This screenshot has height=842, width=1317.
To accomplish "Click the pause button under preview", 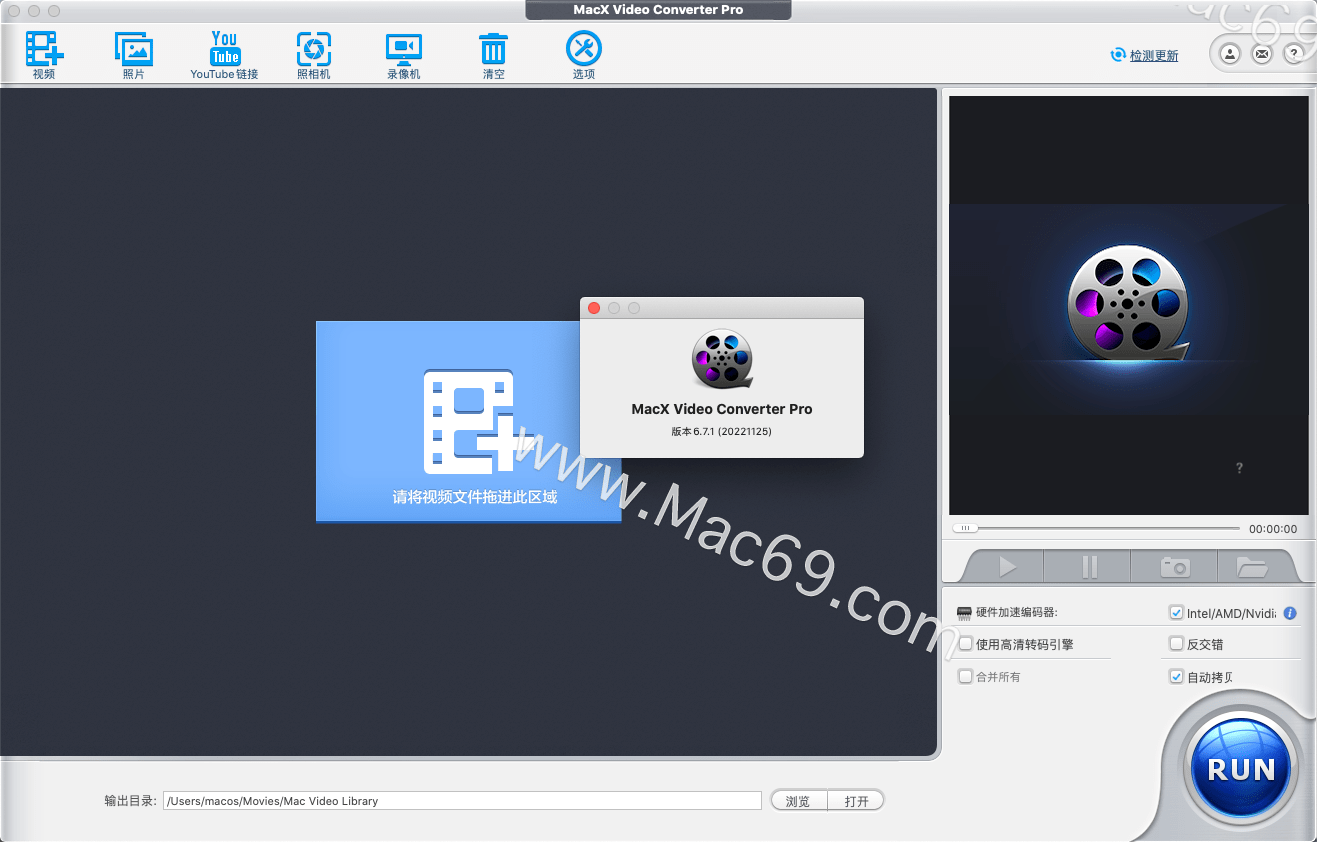I will (x=1088, y=567).
